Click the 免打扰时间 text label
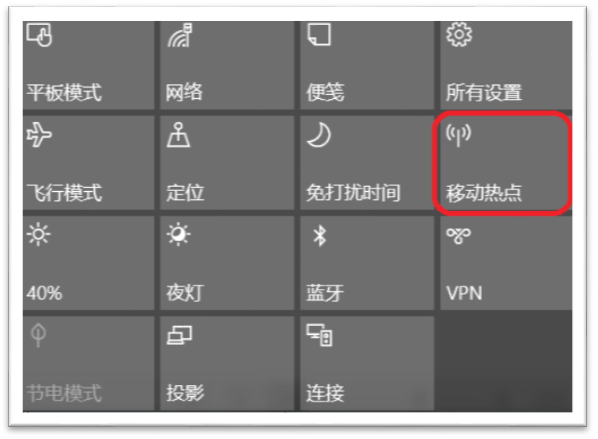Image resolution: width=598 pixels, height=439 pixels. (353, 193)
